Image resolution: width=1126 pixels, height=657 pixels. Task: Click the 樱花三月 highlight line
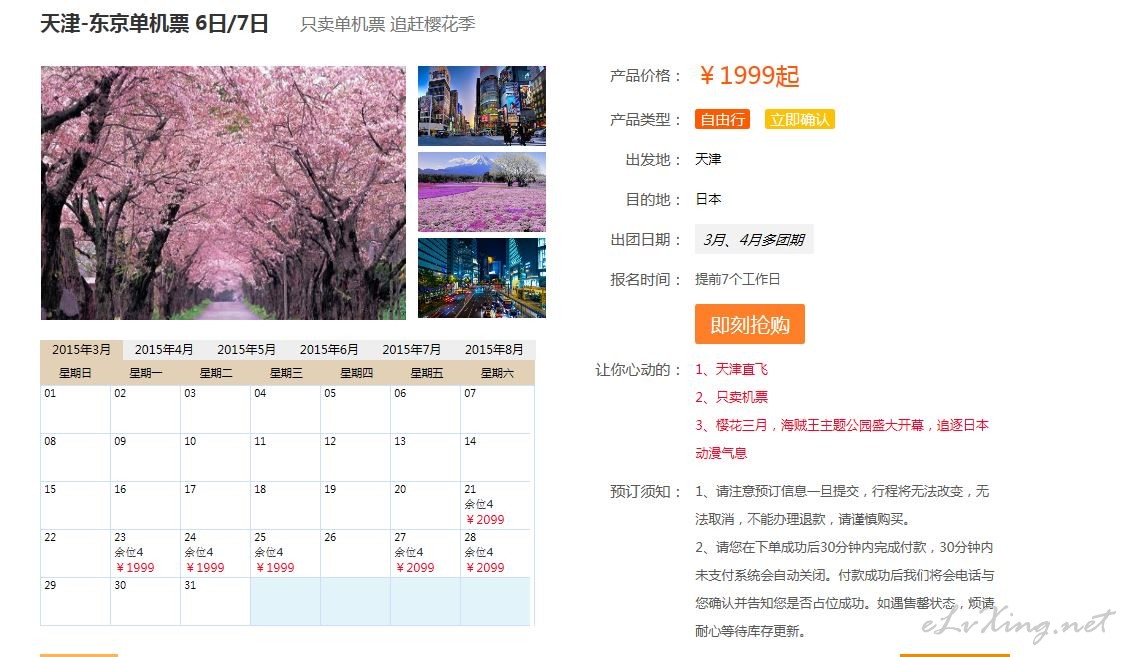coord(842,439)
